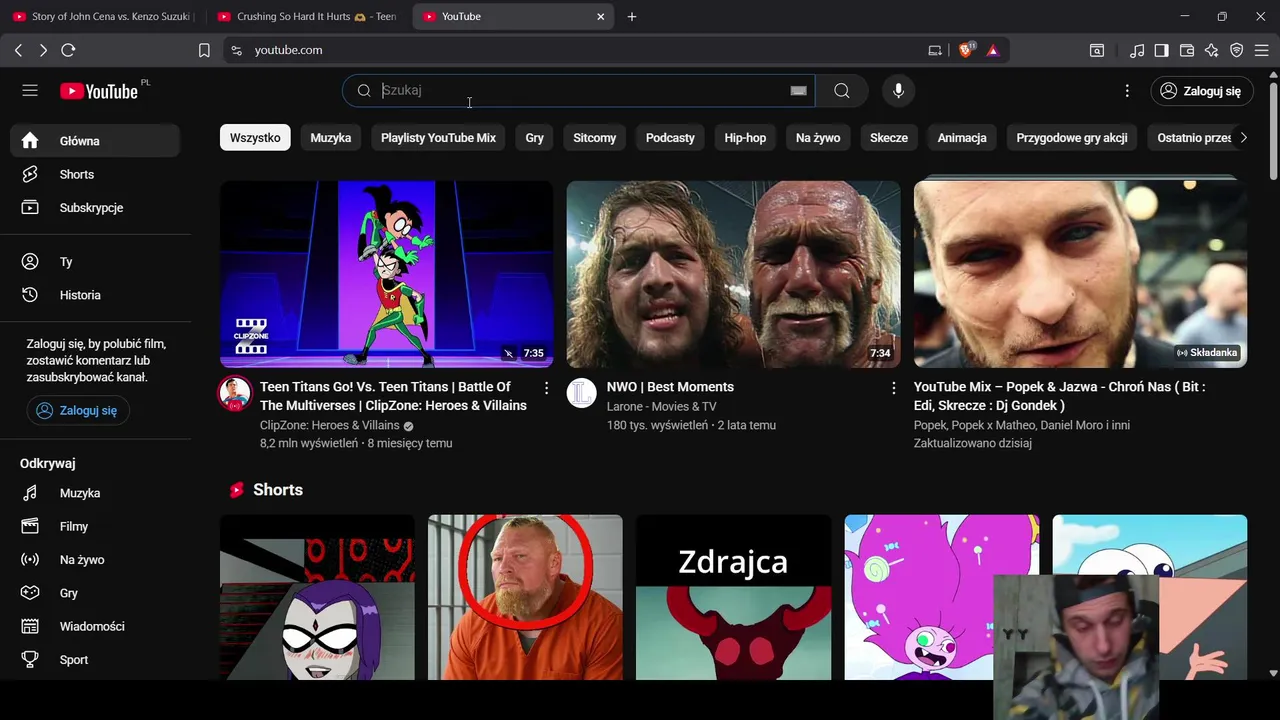The height and width of the screenshot is (720, 1280).
Task: Open Sport under Odkrywaj
Action: tap(95, 660)
